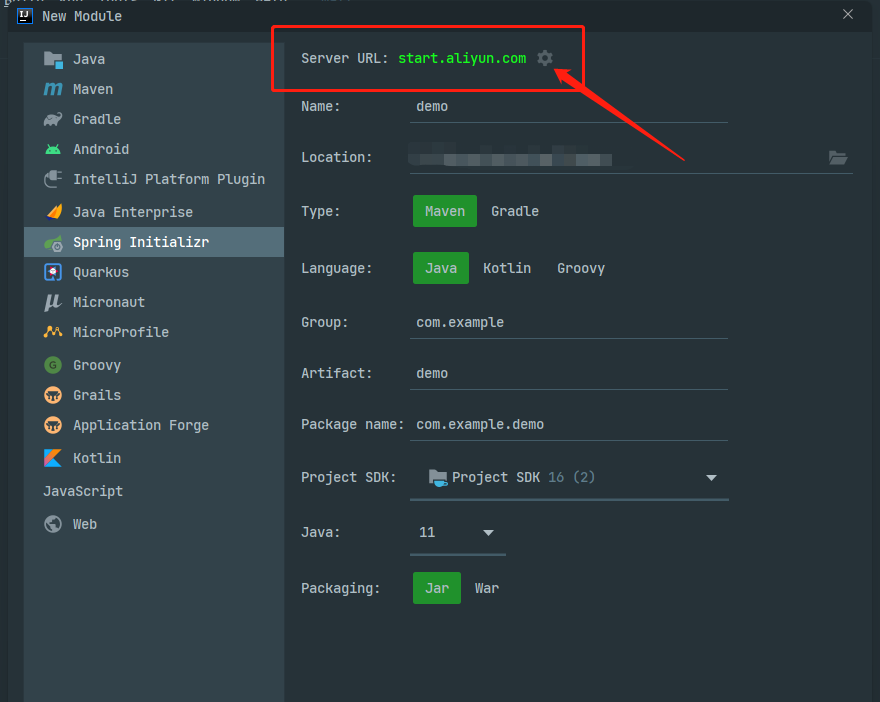The height and width of the screenshot is (702, 880).
Task: Click folder icon to browse Location
Action: pyautogui.click(x=838, y=157)
